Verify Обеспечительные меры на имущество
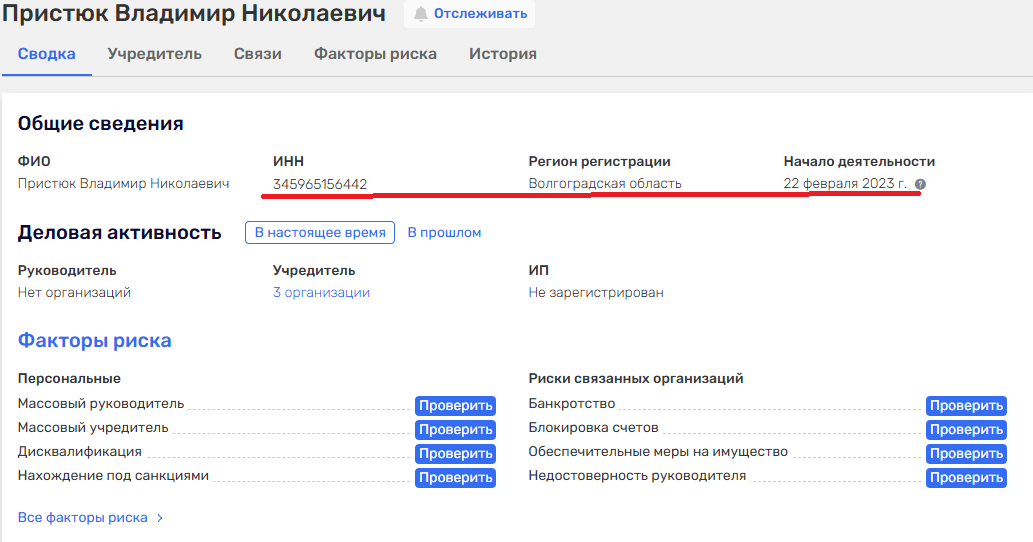The height and width of the screenshot is (542, 1033). (966, 453)
